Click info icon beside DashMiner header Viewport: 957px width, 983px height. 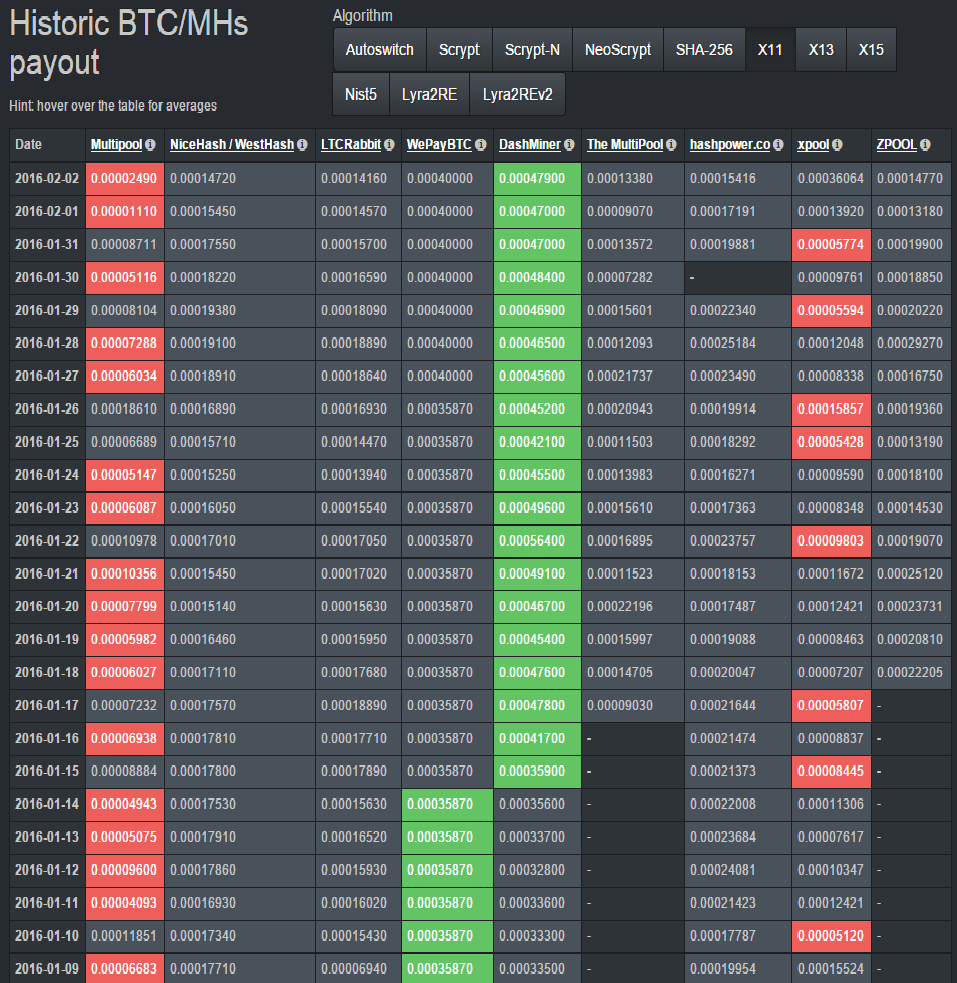(x=569, y=145)
